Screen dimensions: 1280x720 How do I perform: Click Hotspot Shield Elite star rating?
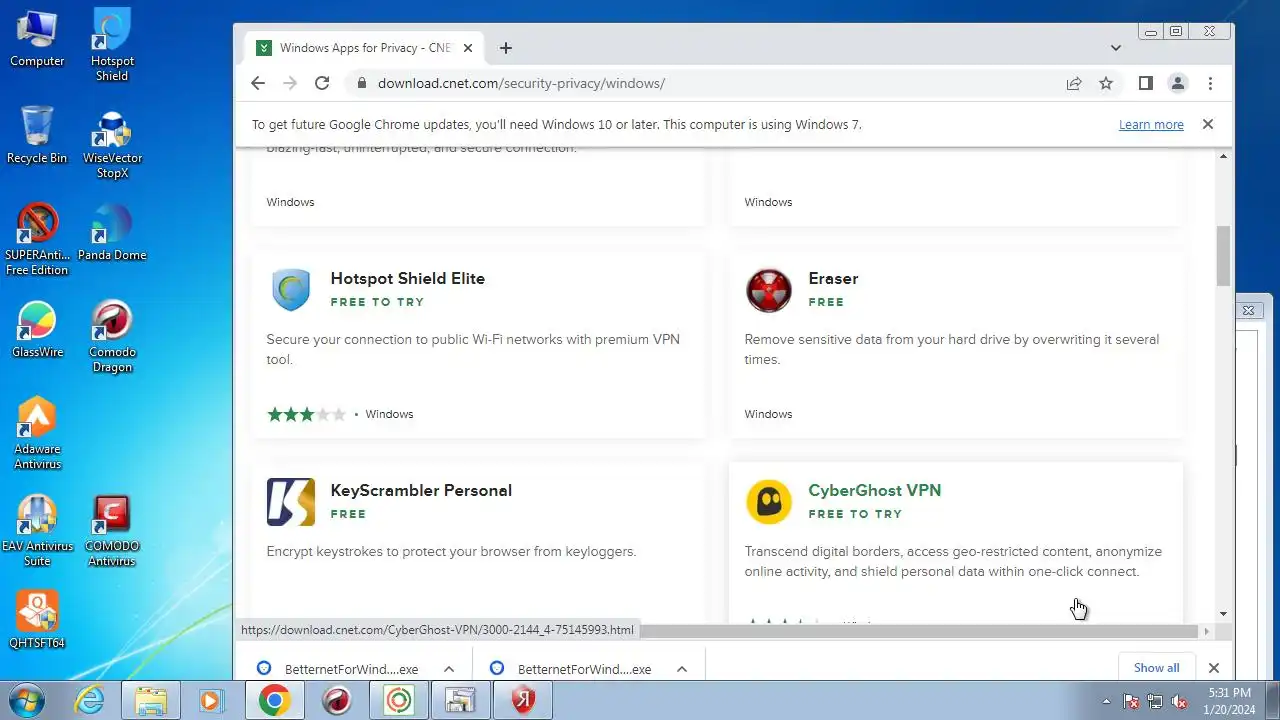pos(306,414)
